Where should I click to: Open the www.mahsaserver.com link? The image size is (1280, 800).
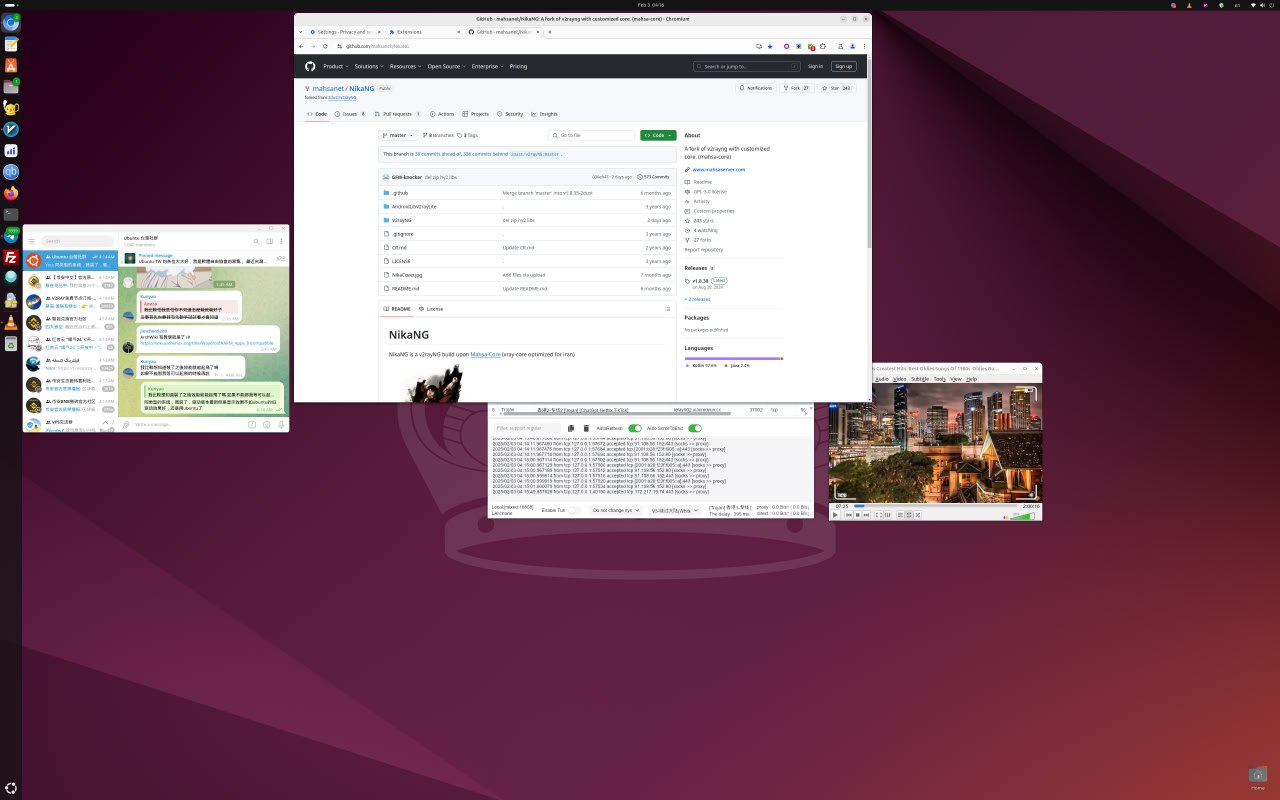coord(719,170)
